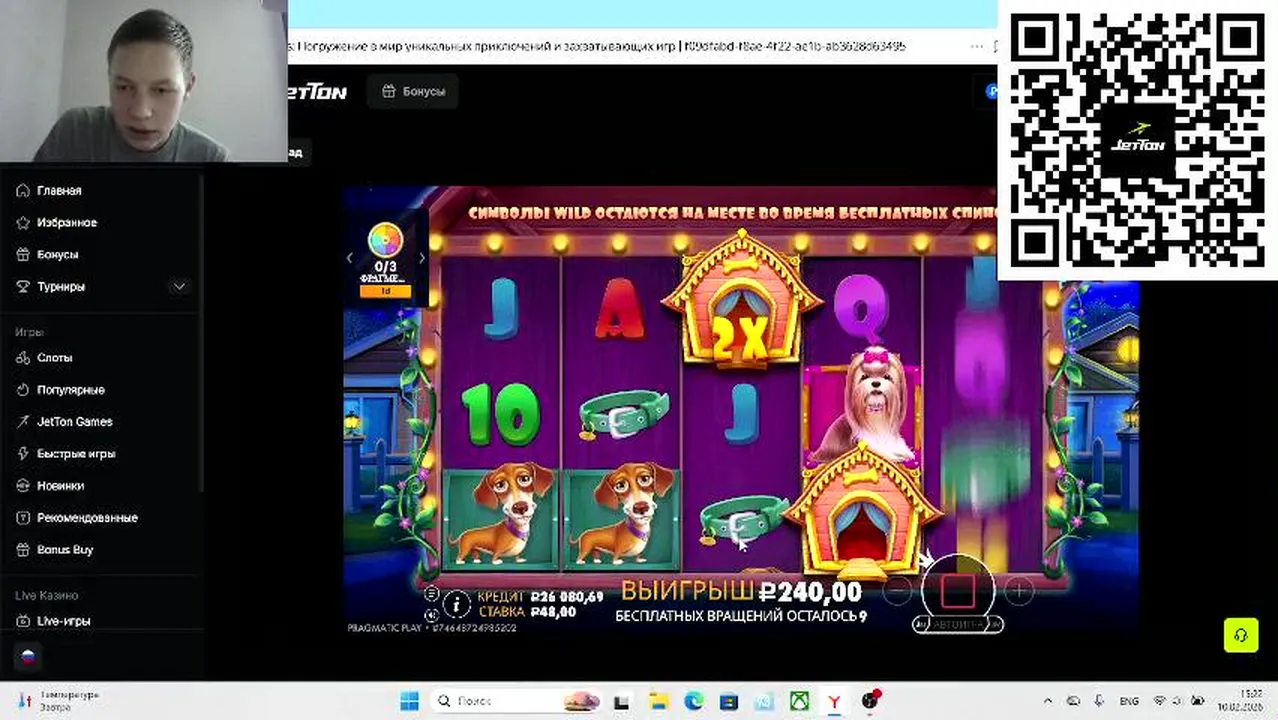The height and width of the screenshot is (720, 1278).
Task: Click left arrow beside wheel widget
Action: (x=349, y=258)
